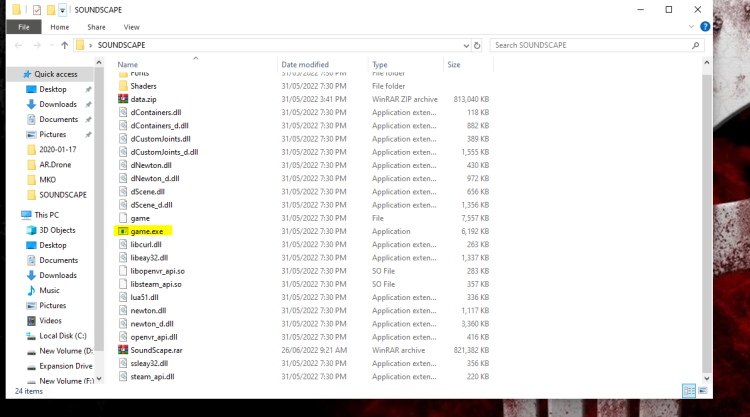The width and height of the screenshot is (750, 417).
Task: Select the dContainers.dll file icon
Action: coord(123,112)
